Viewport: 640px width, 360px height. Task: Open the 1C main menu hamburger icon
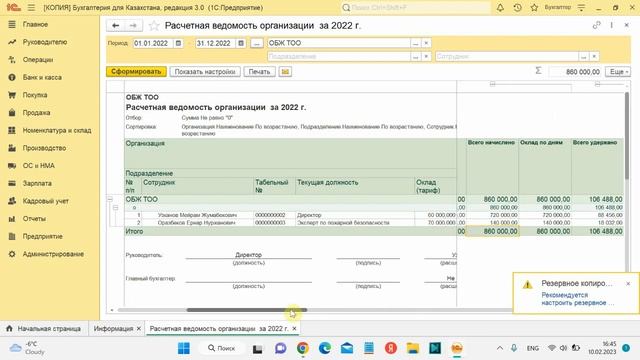(31, 7)
